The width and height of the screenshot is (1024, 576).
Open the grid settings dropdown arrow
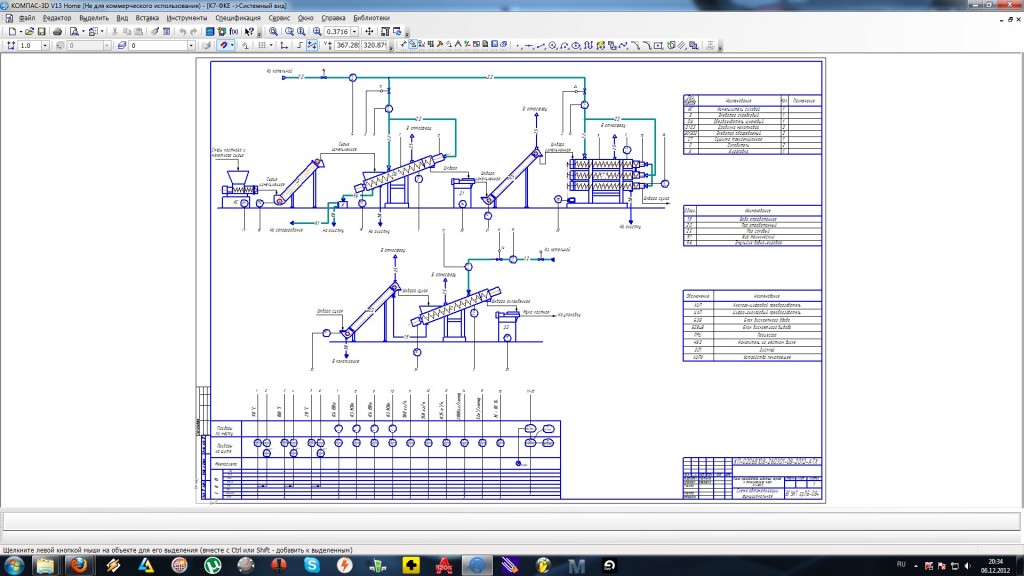tap(271, 46)
